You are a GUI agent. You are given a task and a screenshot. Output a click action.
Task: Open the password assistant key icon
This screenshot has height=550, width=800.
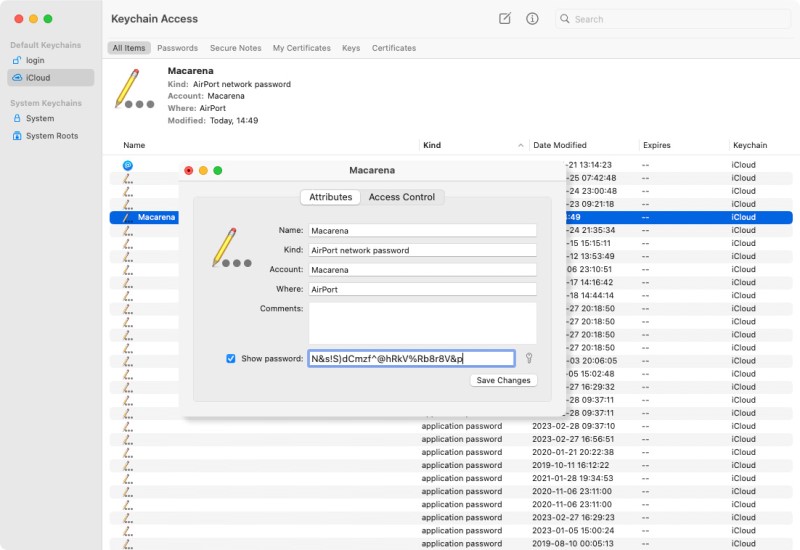[529, 358]
